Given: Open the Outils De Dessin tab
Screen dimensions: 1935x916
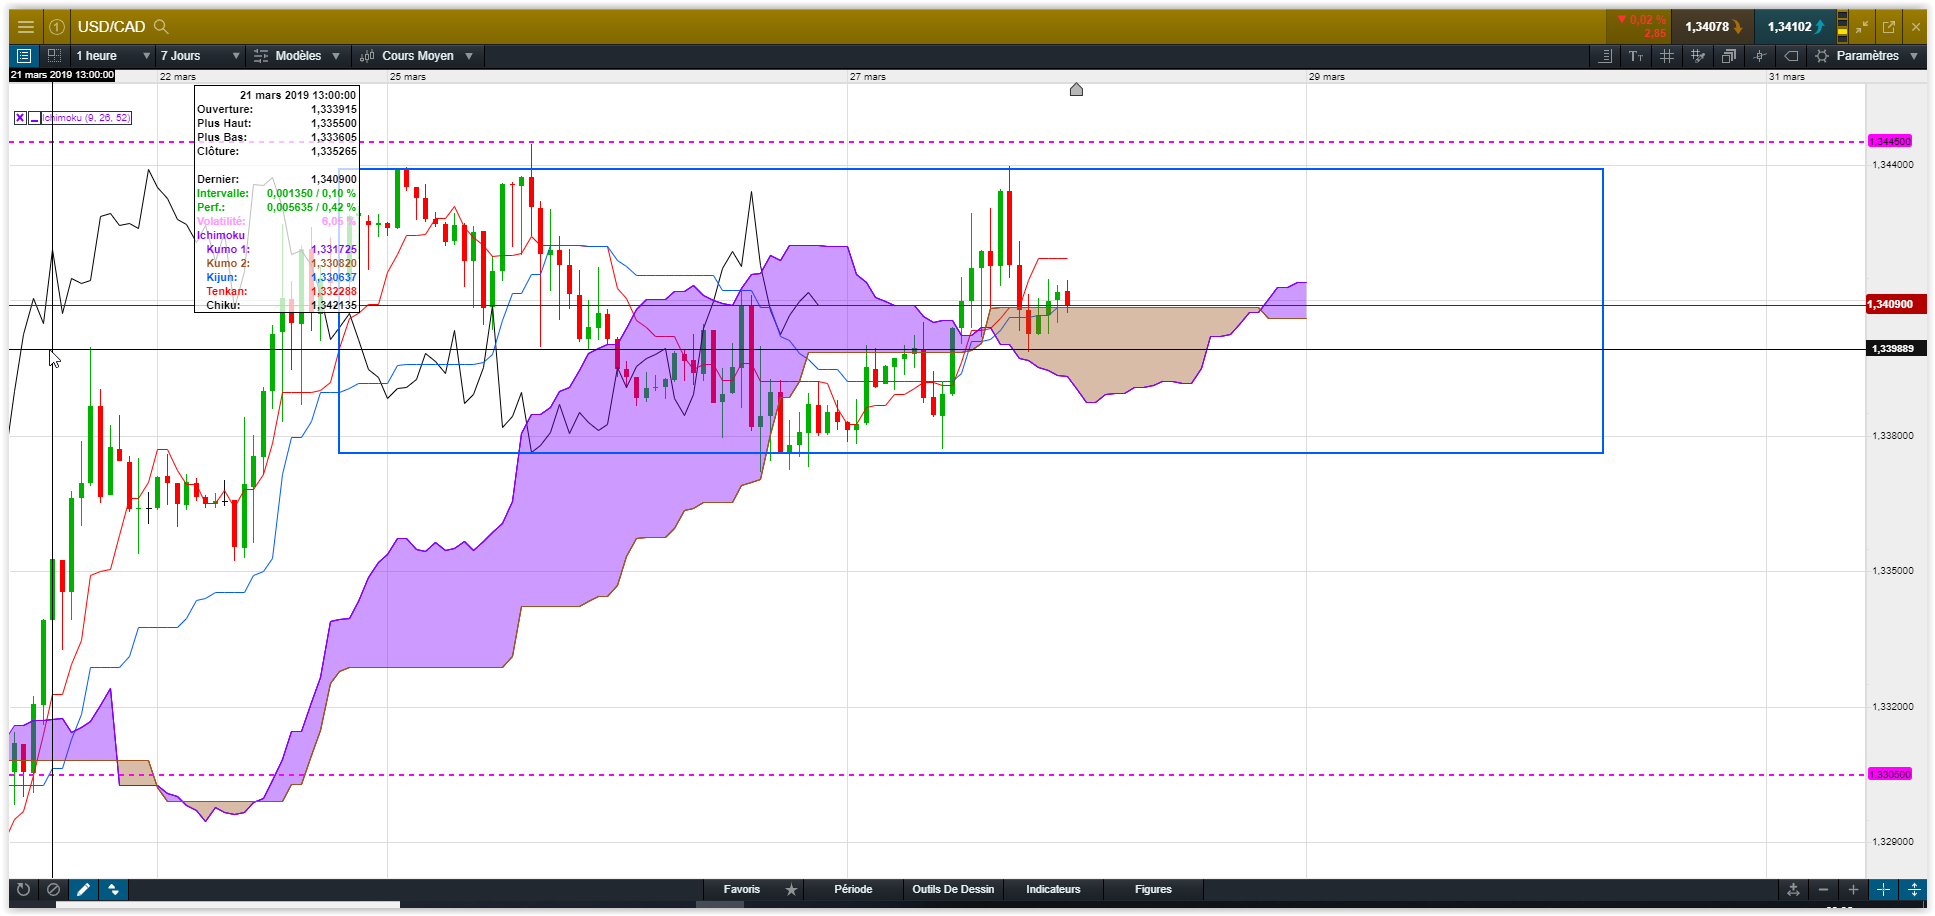Looking at the screenshot, I should pos(953,889).
